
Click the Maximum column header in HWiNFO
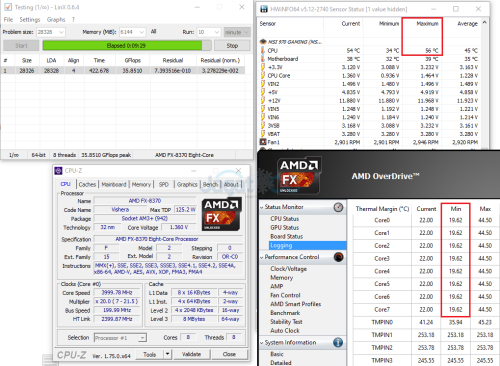pos(427,24)
